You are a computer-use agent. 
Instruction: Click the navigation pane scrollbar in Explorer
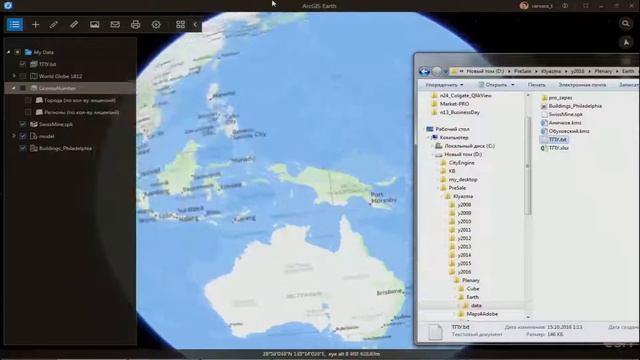point(528,165)
